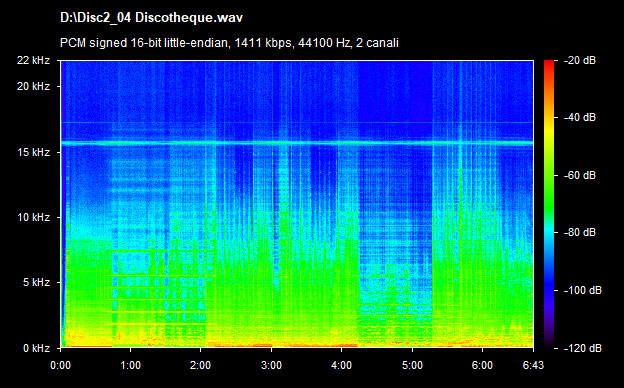Click the 15 kHz frequency axis label
Image resolution: width=624 pixels, height=388 pixels.
(x=33, y=152)
